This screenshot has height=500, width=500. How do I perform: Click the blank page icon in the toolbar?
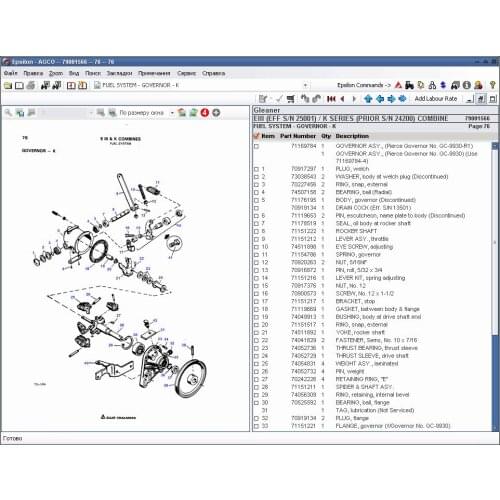[19, 86]
